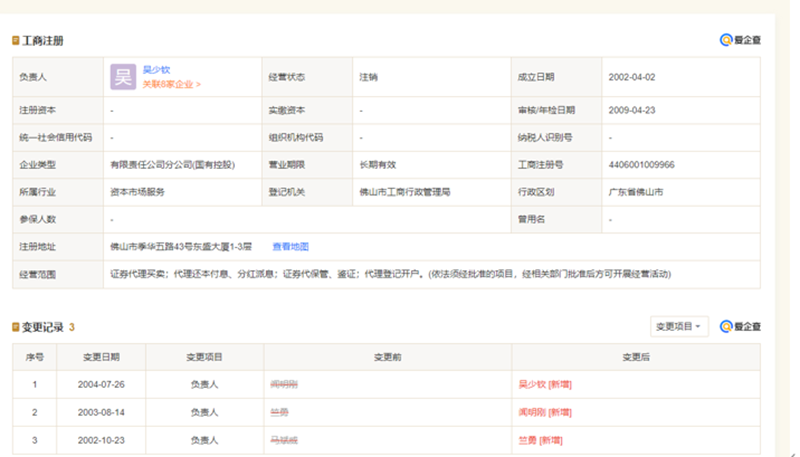
Task: Click the registered address 佛山市季华五路43号
Action: pyautogui.click(x=180, y=246)
